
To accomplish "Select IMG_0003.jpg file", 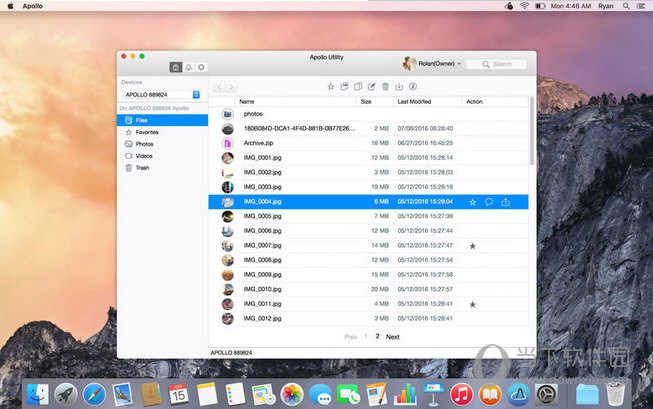I will 369,187.
